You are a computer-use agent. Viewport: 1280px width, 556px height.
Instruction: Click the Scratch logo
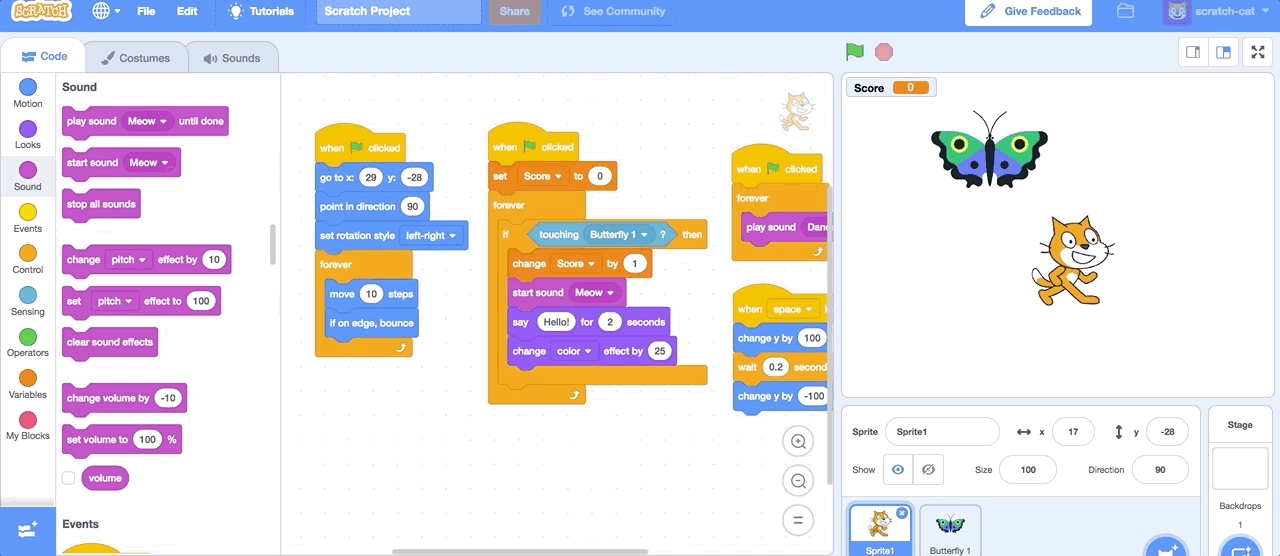(x=41, y=12)
